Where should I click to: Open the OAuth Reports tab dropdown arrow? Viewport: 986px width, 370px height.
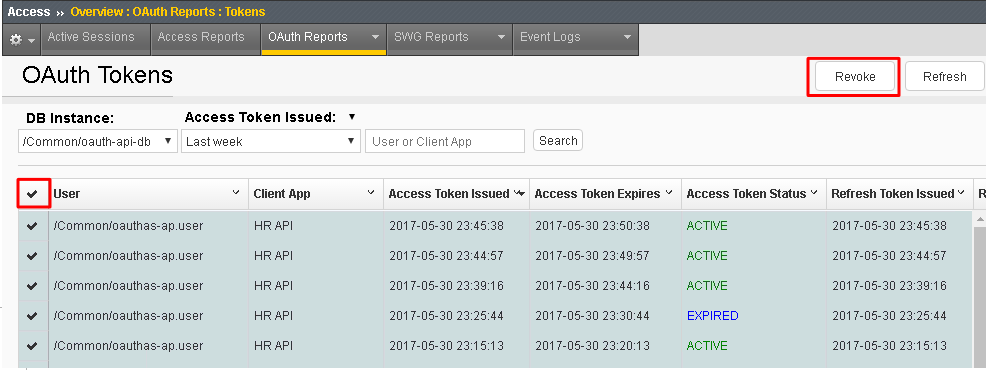pos(375,37)
